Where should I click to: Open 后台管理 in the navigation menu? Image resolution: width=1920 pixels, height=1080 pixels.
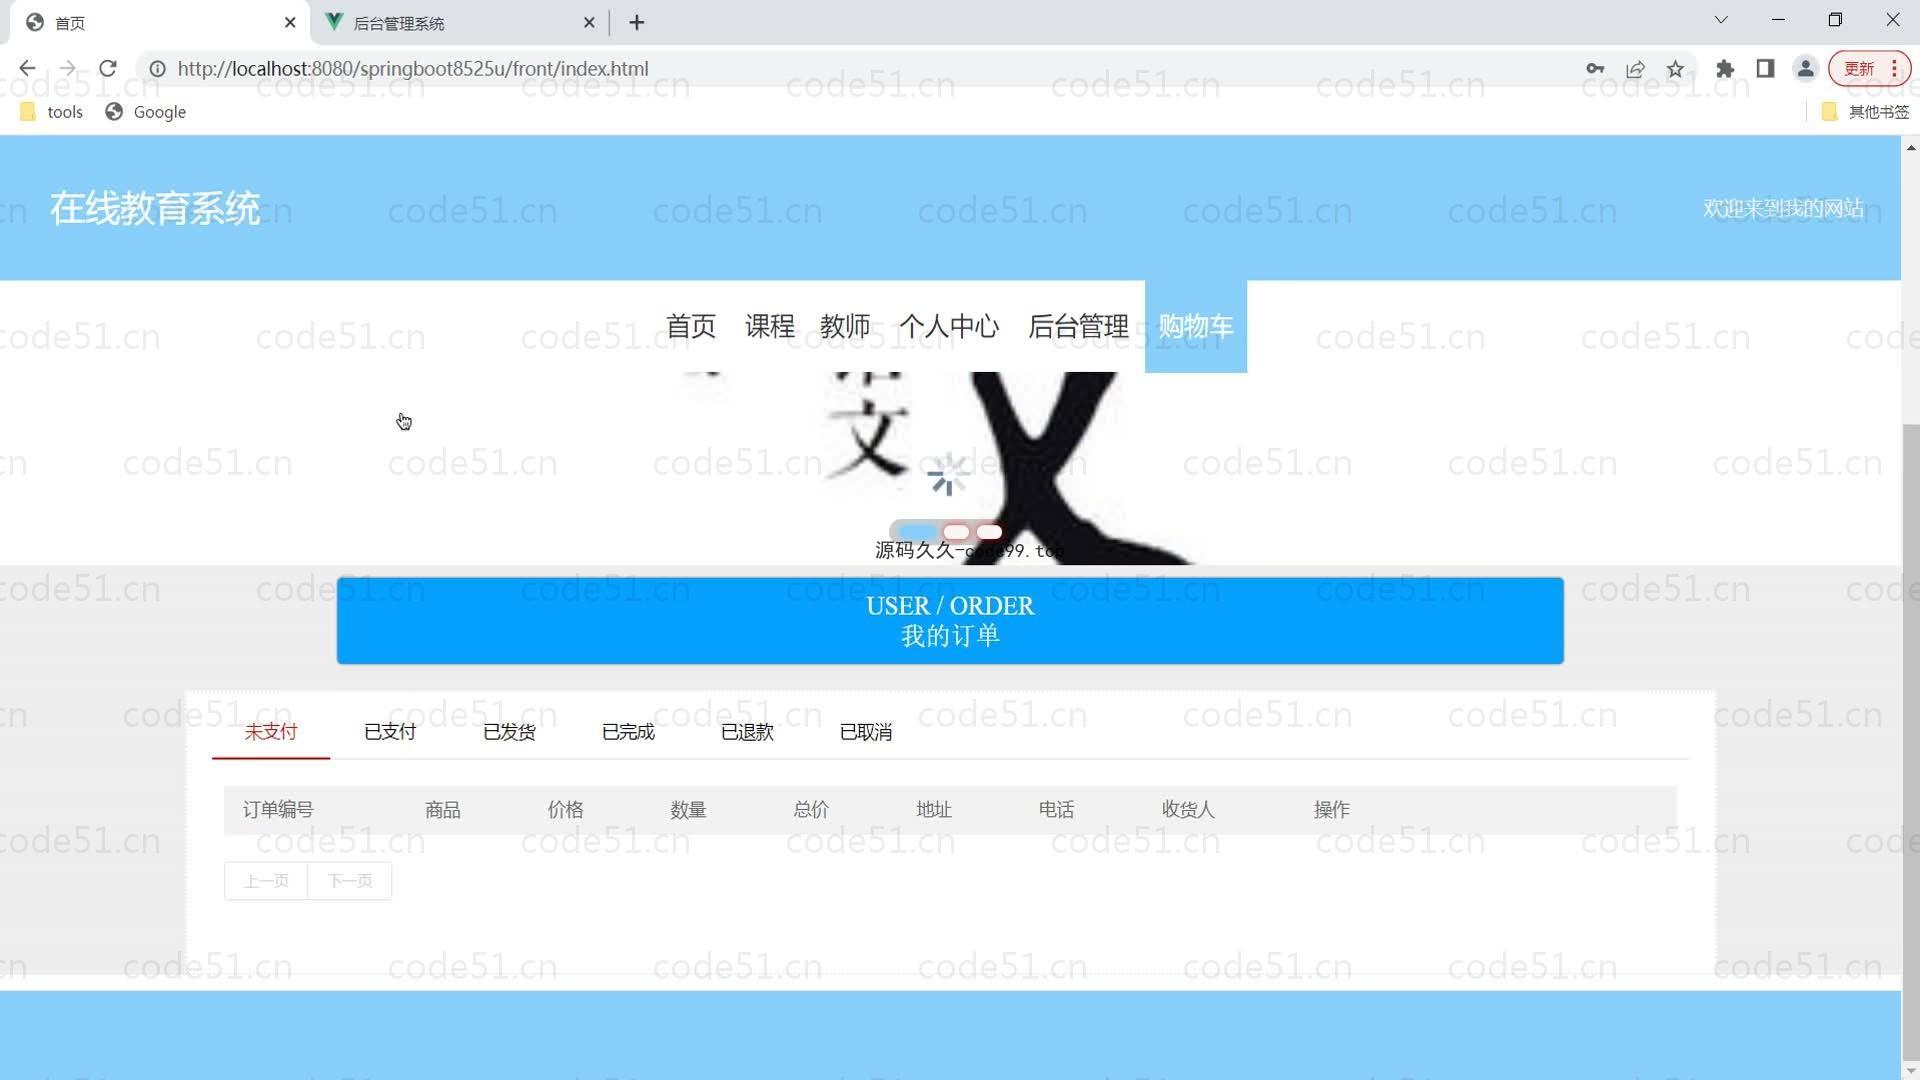(1078, 326)
